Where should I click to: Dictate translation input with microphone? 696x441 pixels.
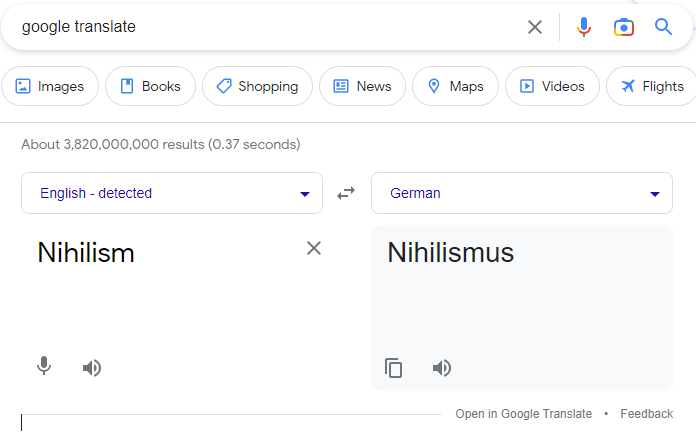point(44,366)
